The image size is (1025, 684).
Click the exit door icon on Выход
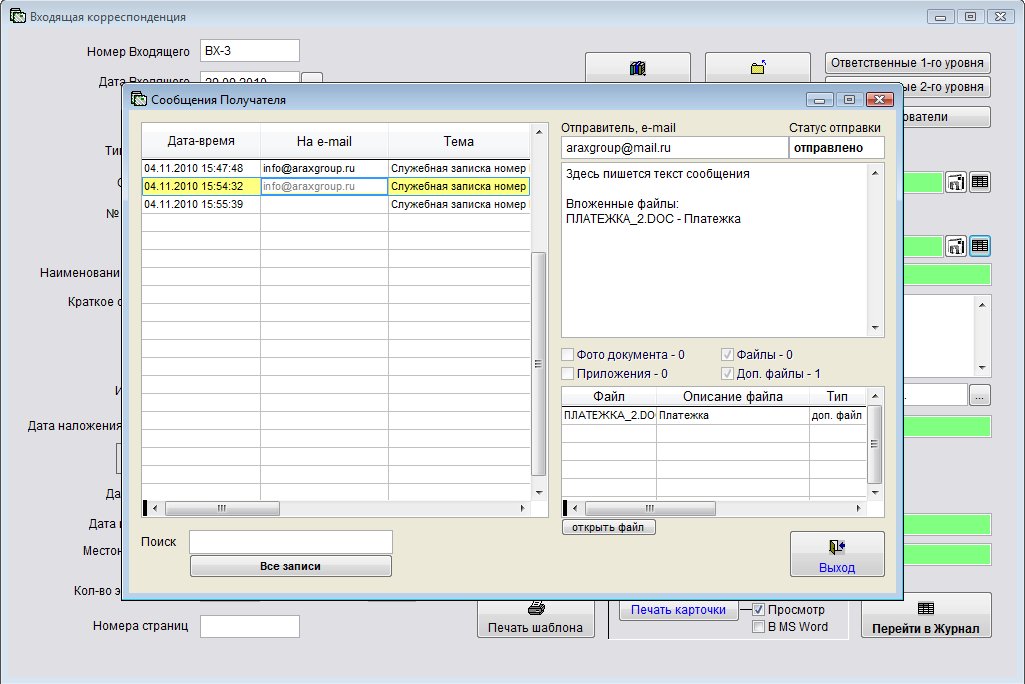tap(837, 546)
